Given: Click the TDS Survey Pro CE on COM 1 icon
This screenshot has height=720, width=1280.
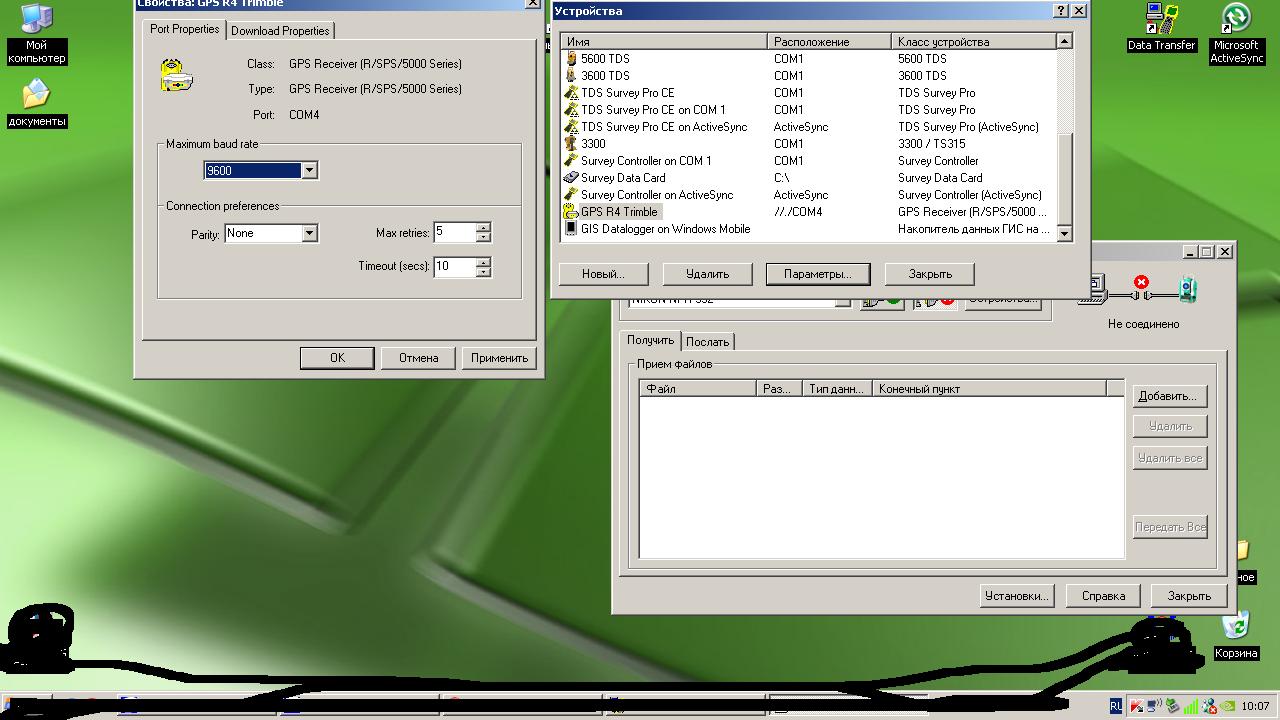Looking at the screenshot, I should [x=571, y=109].
